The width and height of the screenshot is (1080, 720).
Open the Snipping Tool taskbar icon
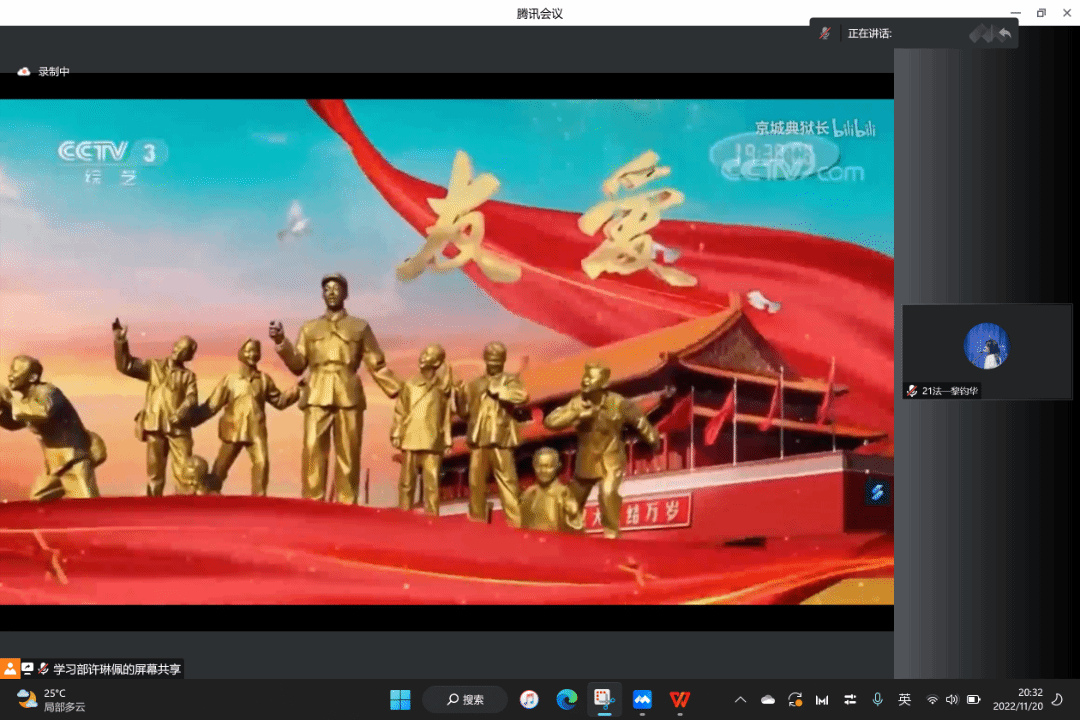click(x=604, y=699)
